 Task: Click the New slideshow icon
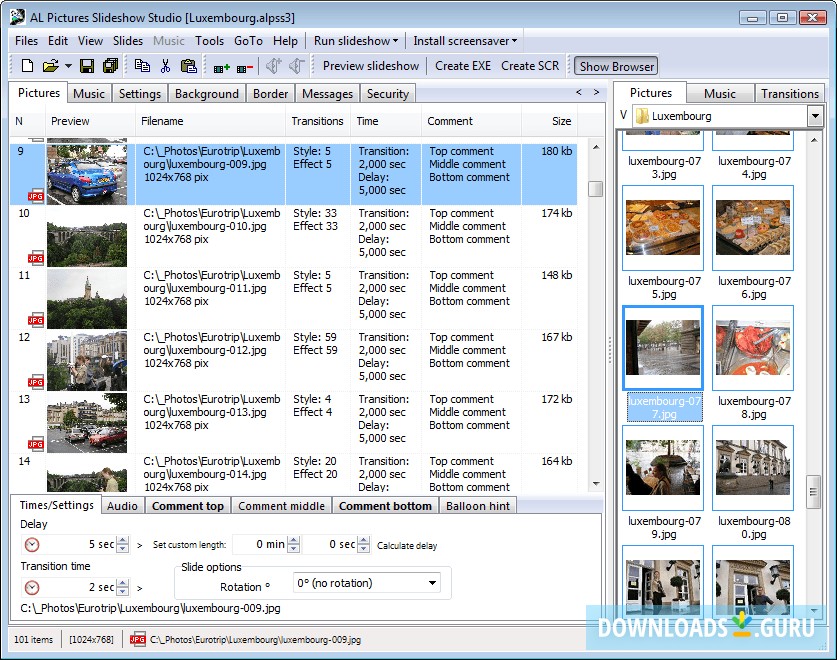(x=28, y=66)
